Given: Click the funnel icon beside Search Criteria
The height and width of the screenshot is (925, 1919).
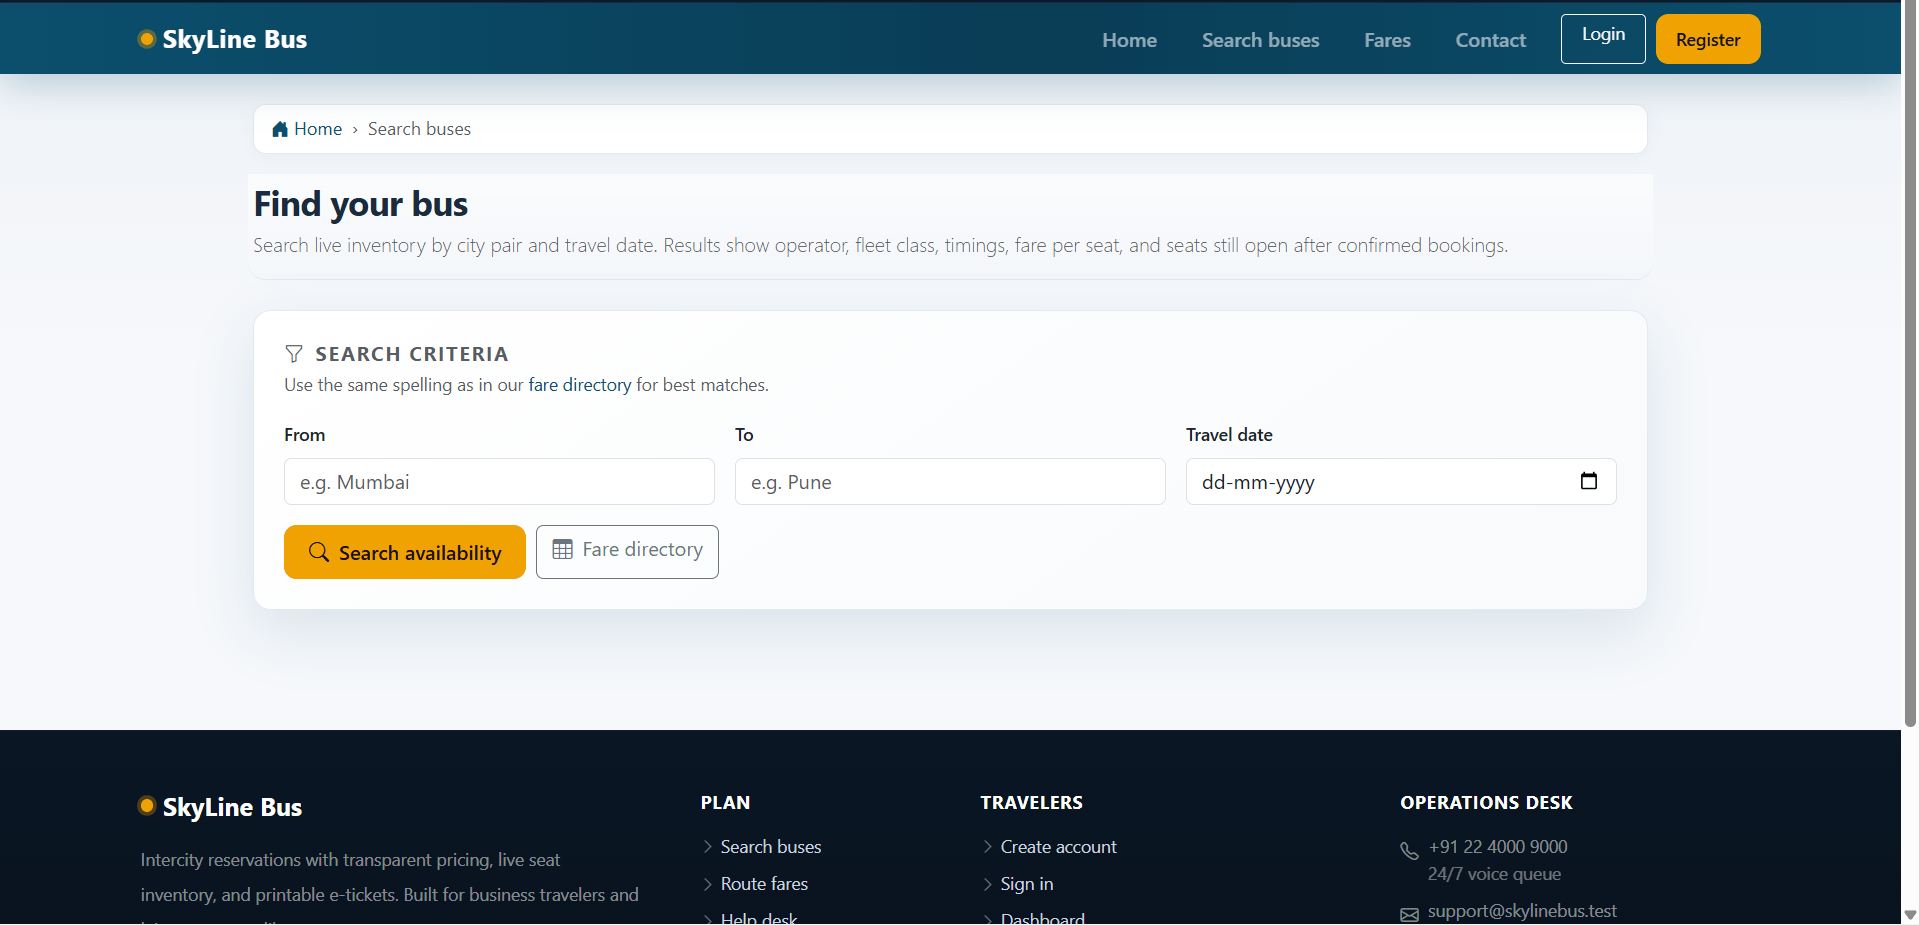Looking at the screenshot, I should pos(294,354).
